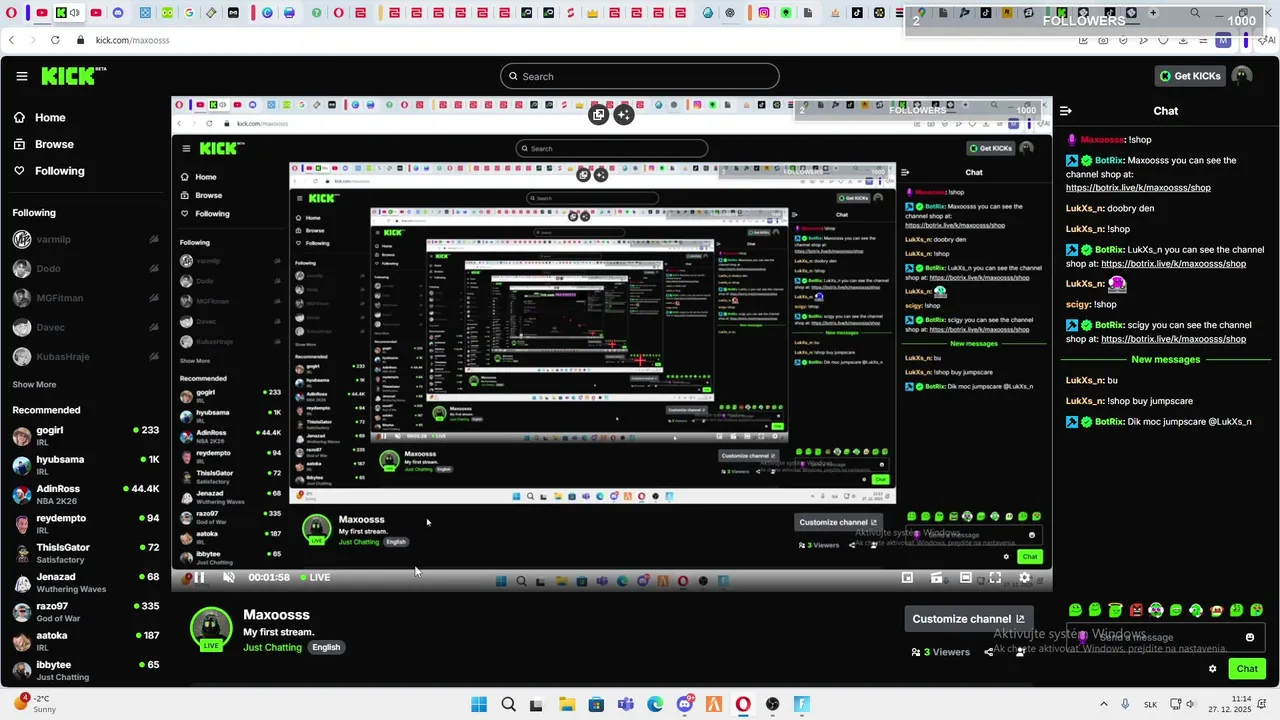Click the red angry emote
Screen dimensions: 1280x720
[1136, 610]
